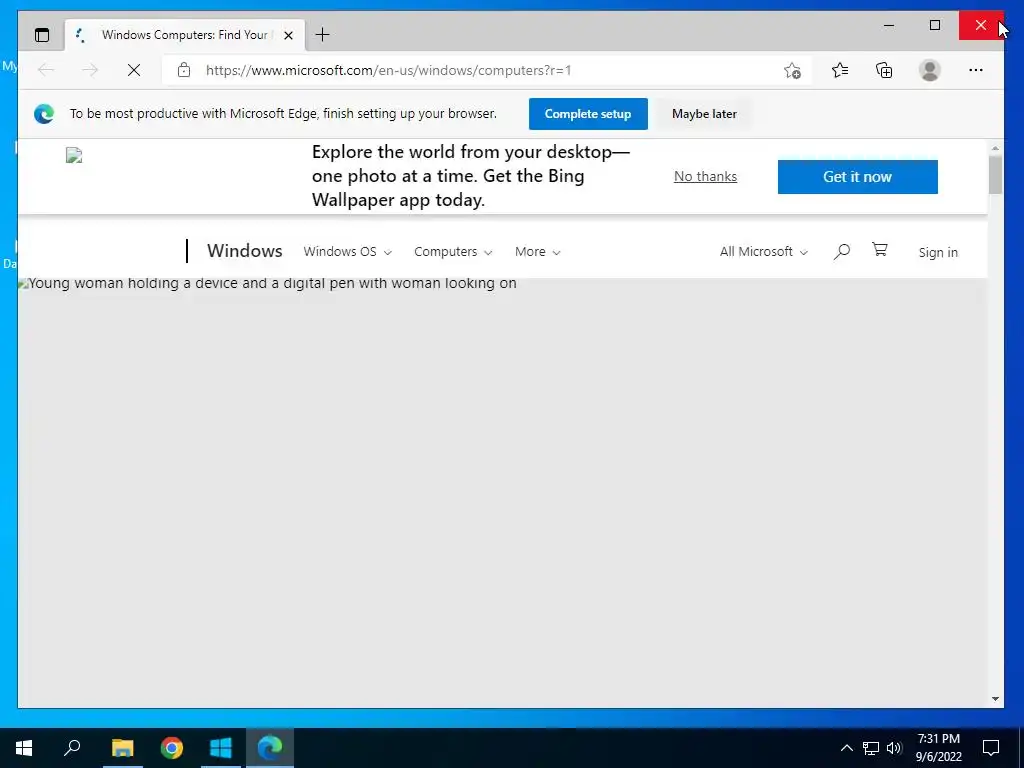Stop loading the page
Image resolution: width=1024 pixels, height=768 pixels.
click(134, 70)
